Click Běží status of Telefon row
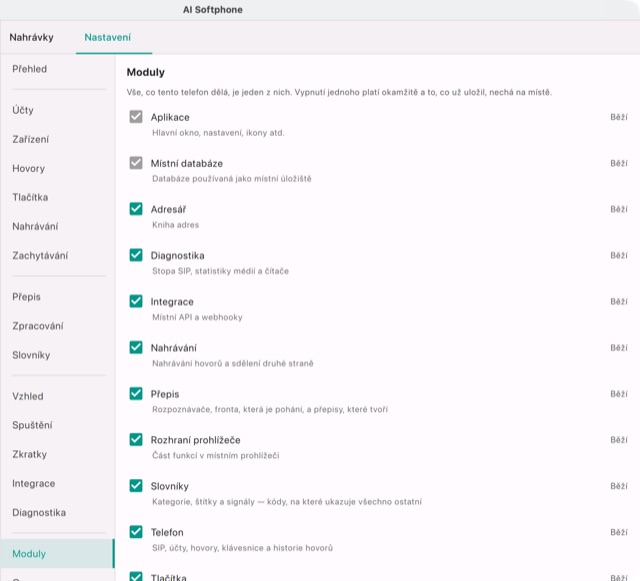Viewport: 640px width, 581px height. (x=619, y=532)
